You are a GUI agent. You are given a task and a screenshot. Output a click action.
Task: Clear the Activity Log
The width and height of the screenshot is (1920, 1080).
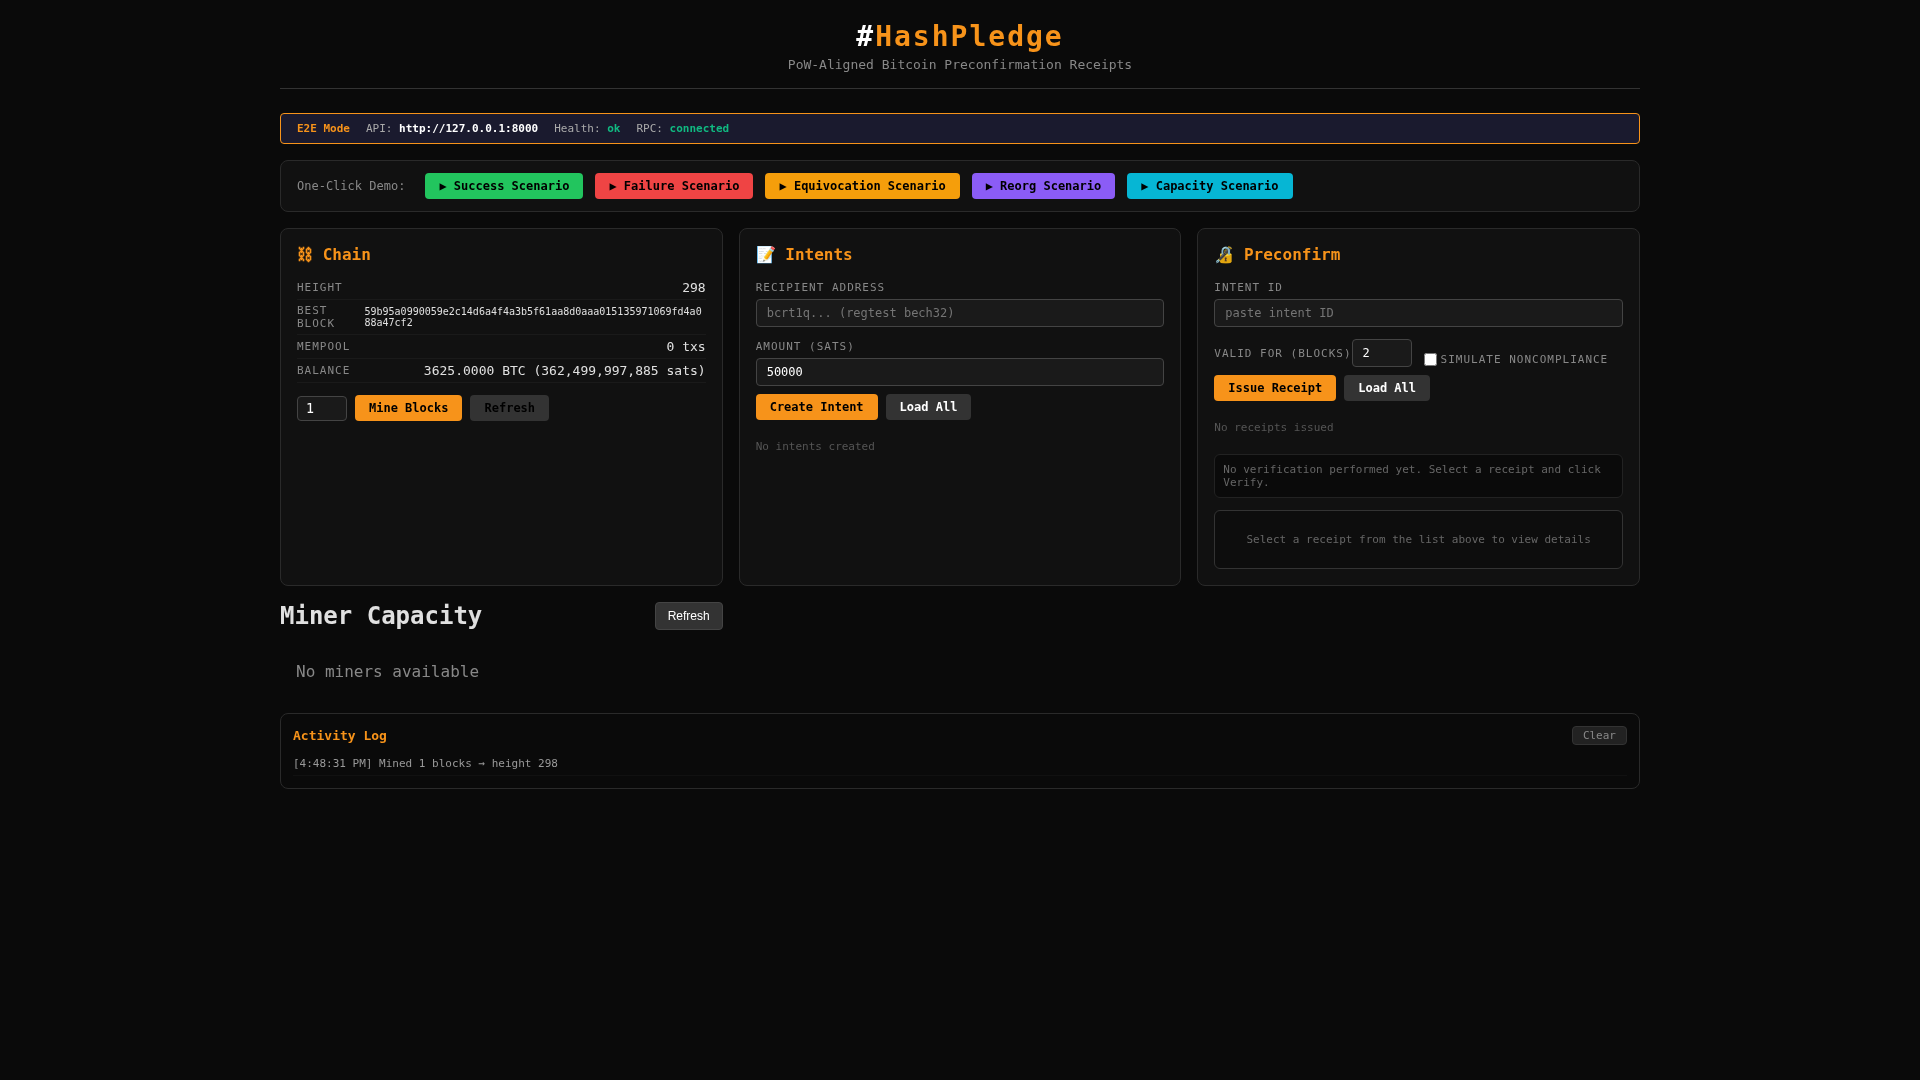1598,736
